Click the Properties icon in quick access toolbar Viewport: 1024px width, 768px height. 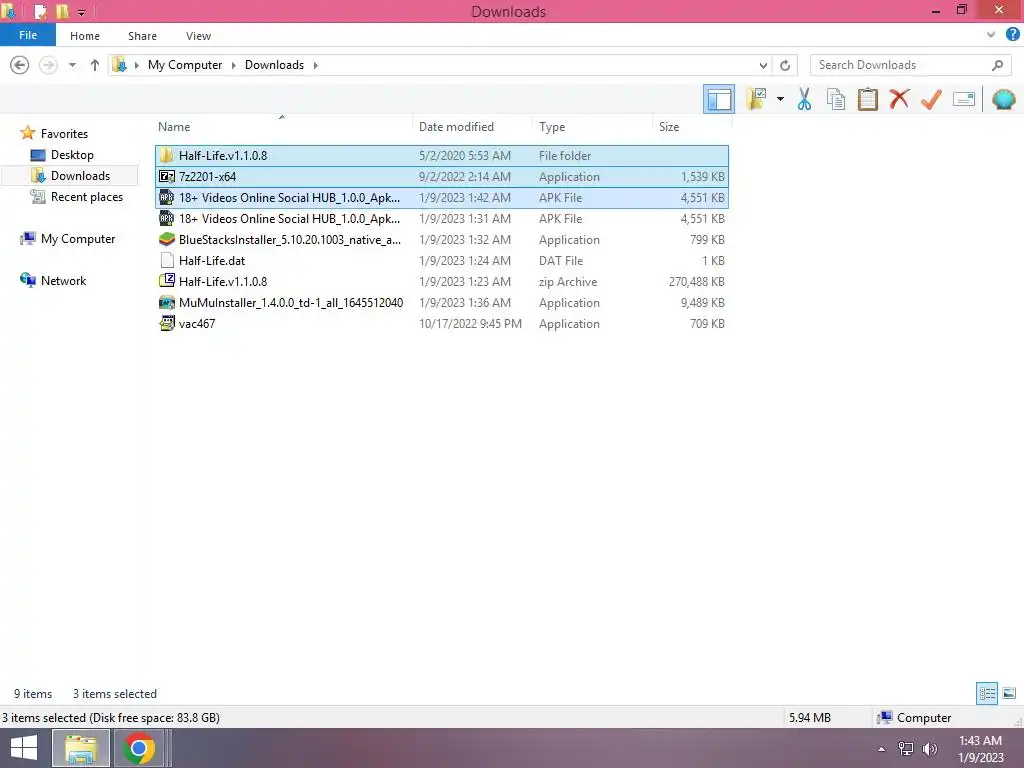(x=40, y=11)
